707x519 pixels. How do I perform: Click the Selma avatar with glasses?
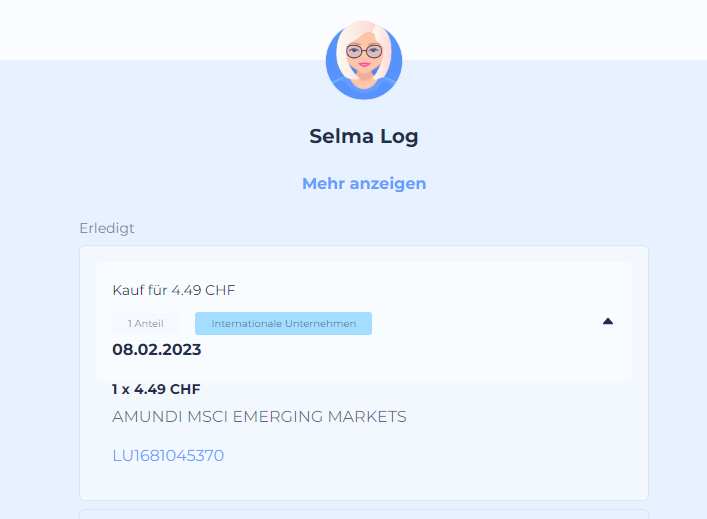coord(364,60)
